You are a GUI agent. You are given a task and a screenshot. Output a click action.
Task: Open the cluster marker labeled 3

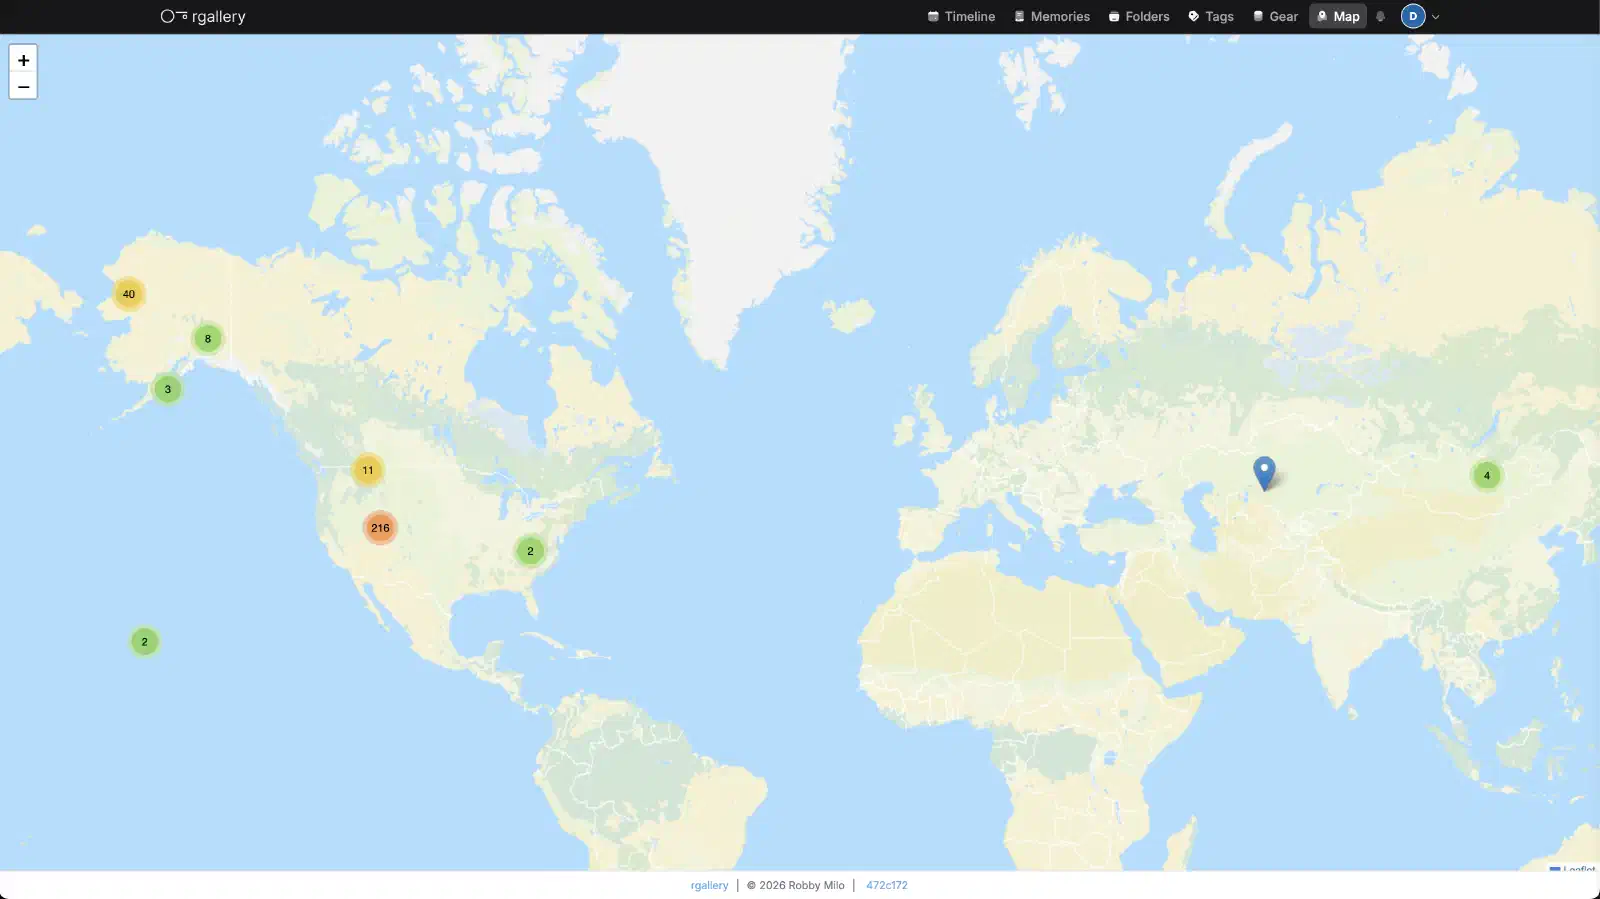click(x=168, y=389)
